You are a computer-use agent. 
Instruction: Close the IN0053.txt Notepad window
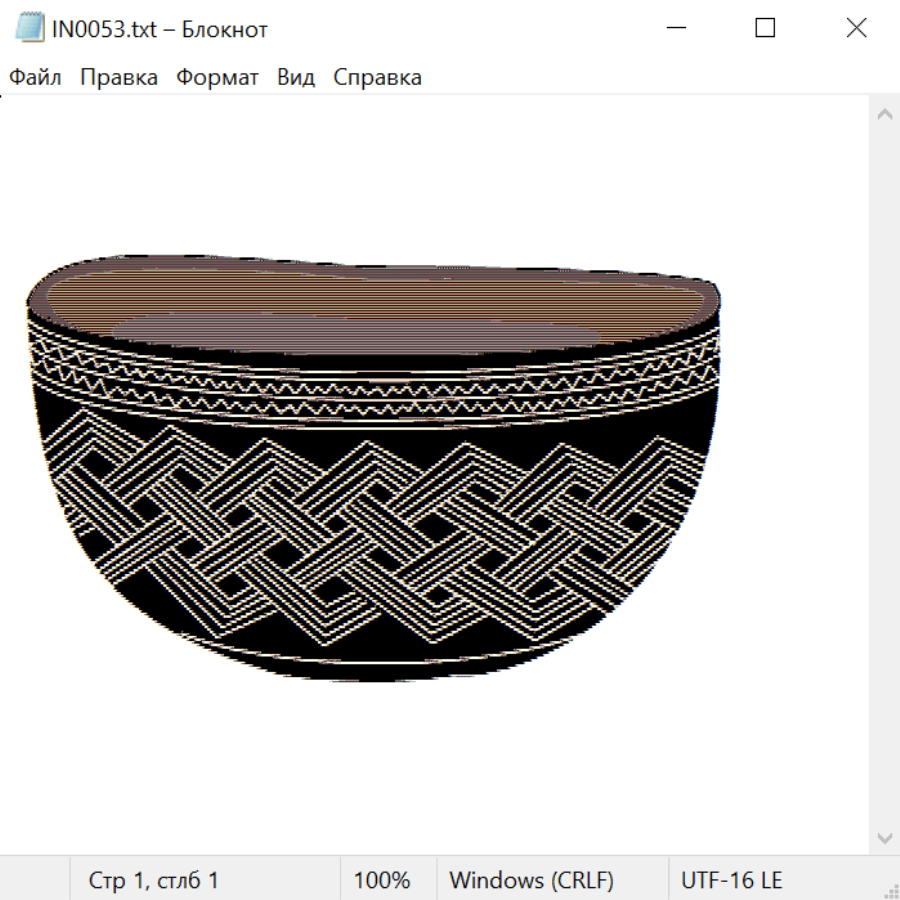pyautogui.click(x=856, y=28)
